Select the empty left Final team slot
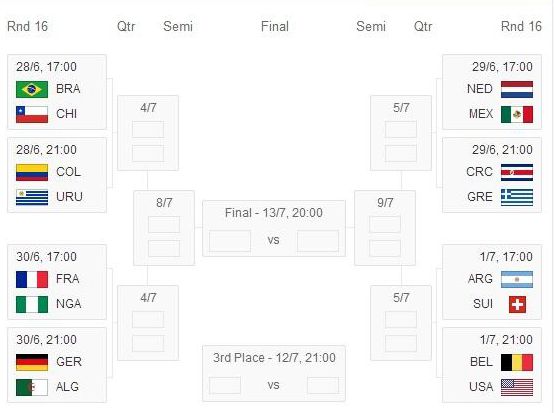554x413 pixels. click(x=230, y=241)
